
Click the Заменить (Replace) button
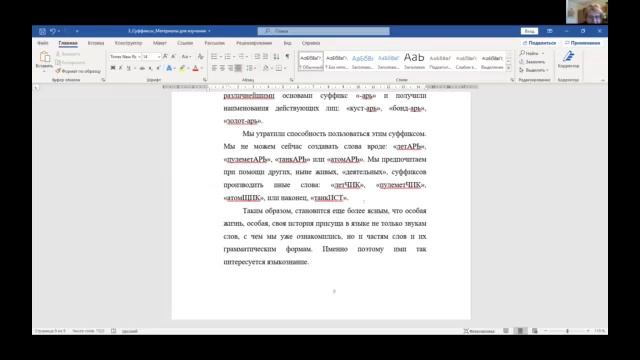pos(532,62)
